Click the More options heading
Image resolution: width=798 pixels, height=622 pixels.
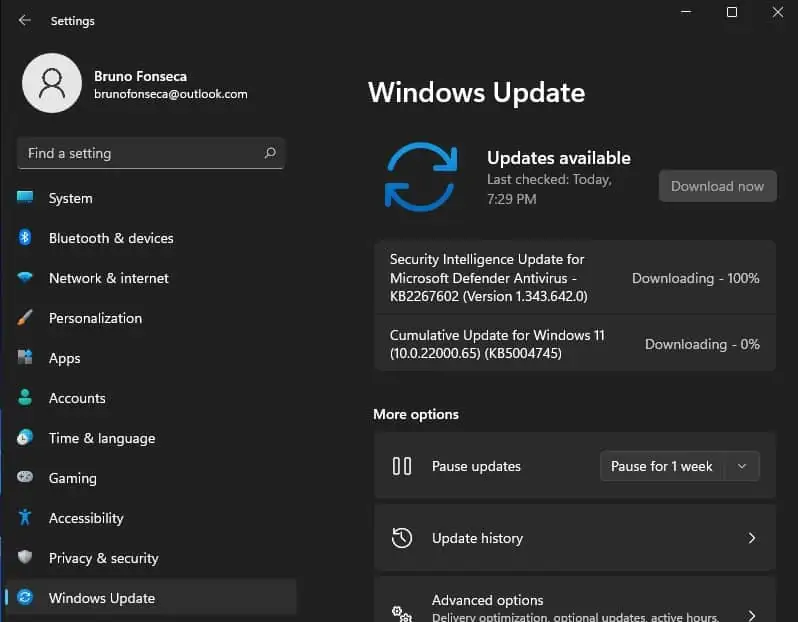click(416, 414)
